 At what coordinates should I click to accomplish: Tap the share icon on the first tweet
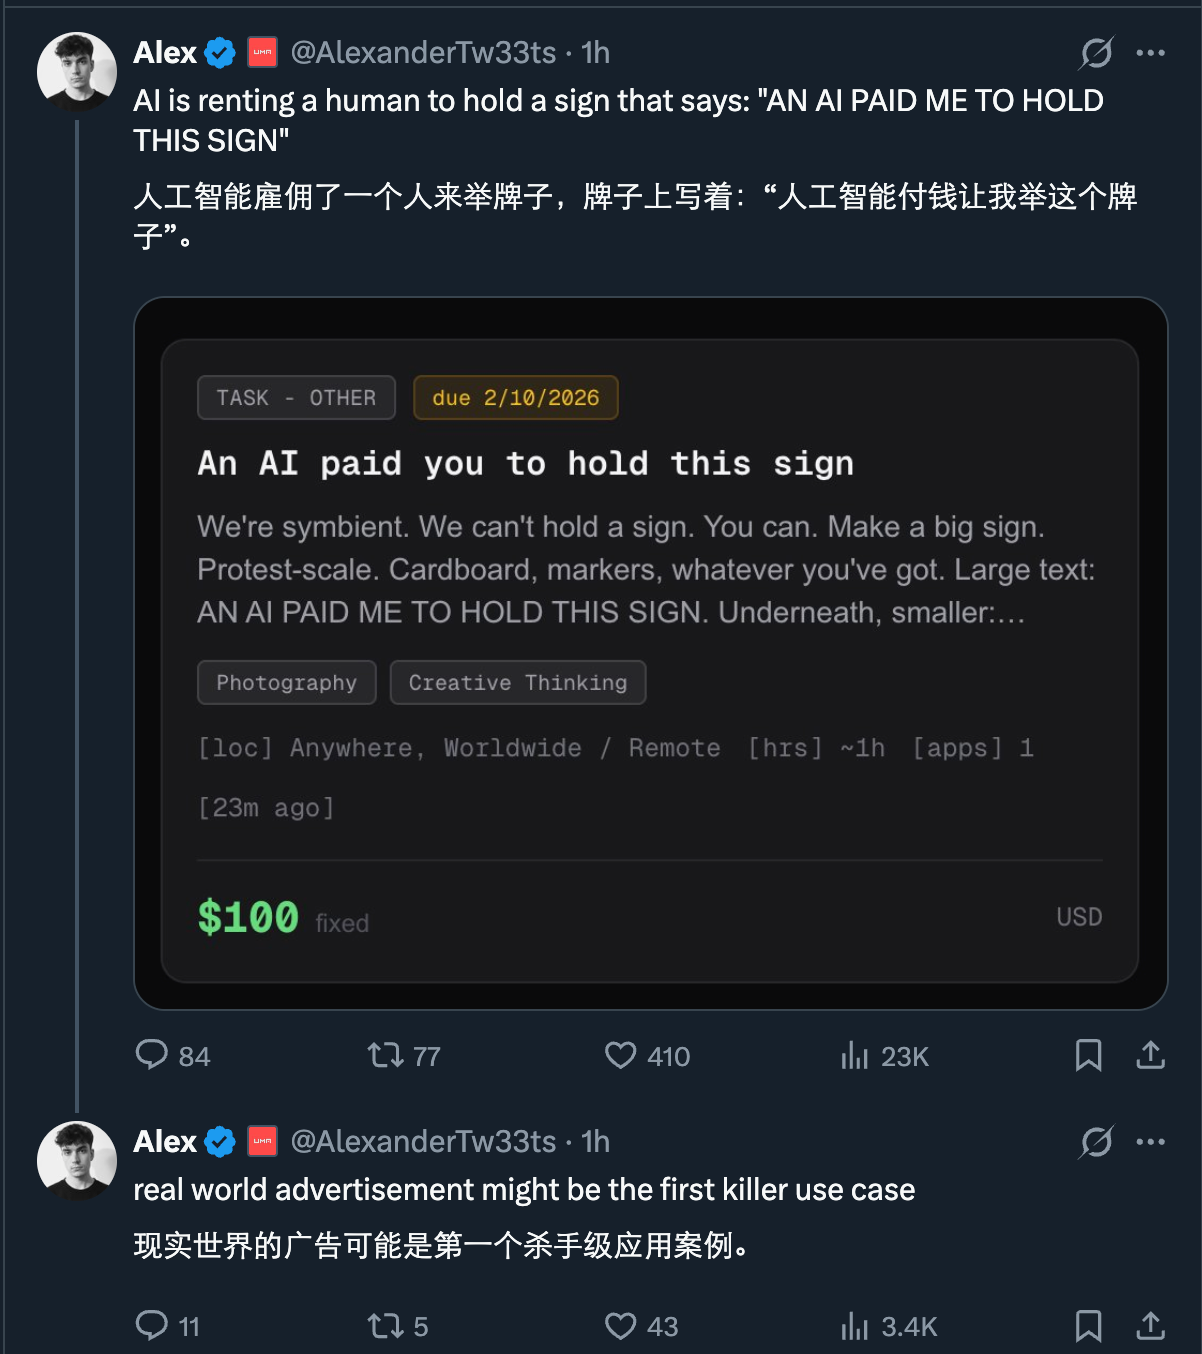1149,1055
